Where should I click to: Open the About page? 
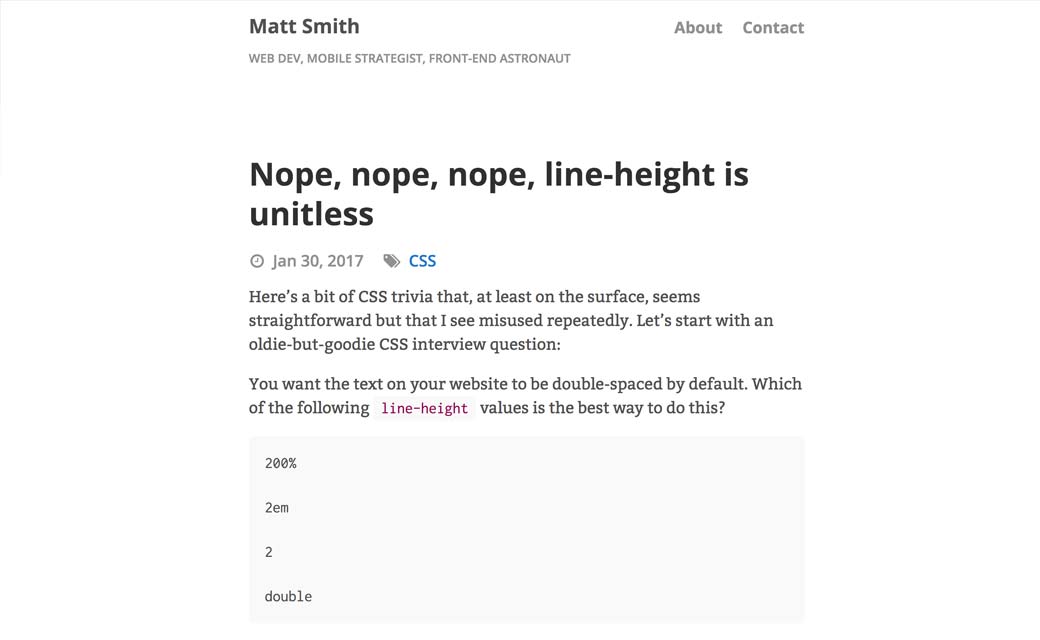[x=698, y=28]
